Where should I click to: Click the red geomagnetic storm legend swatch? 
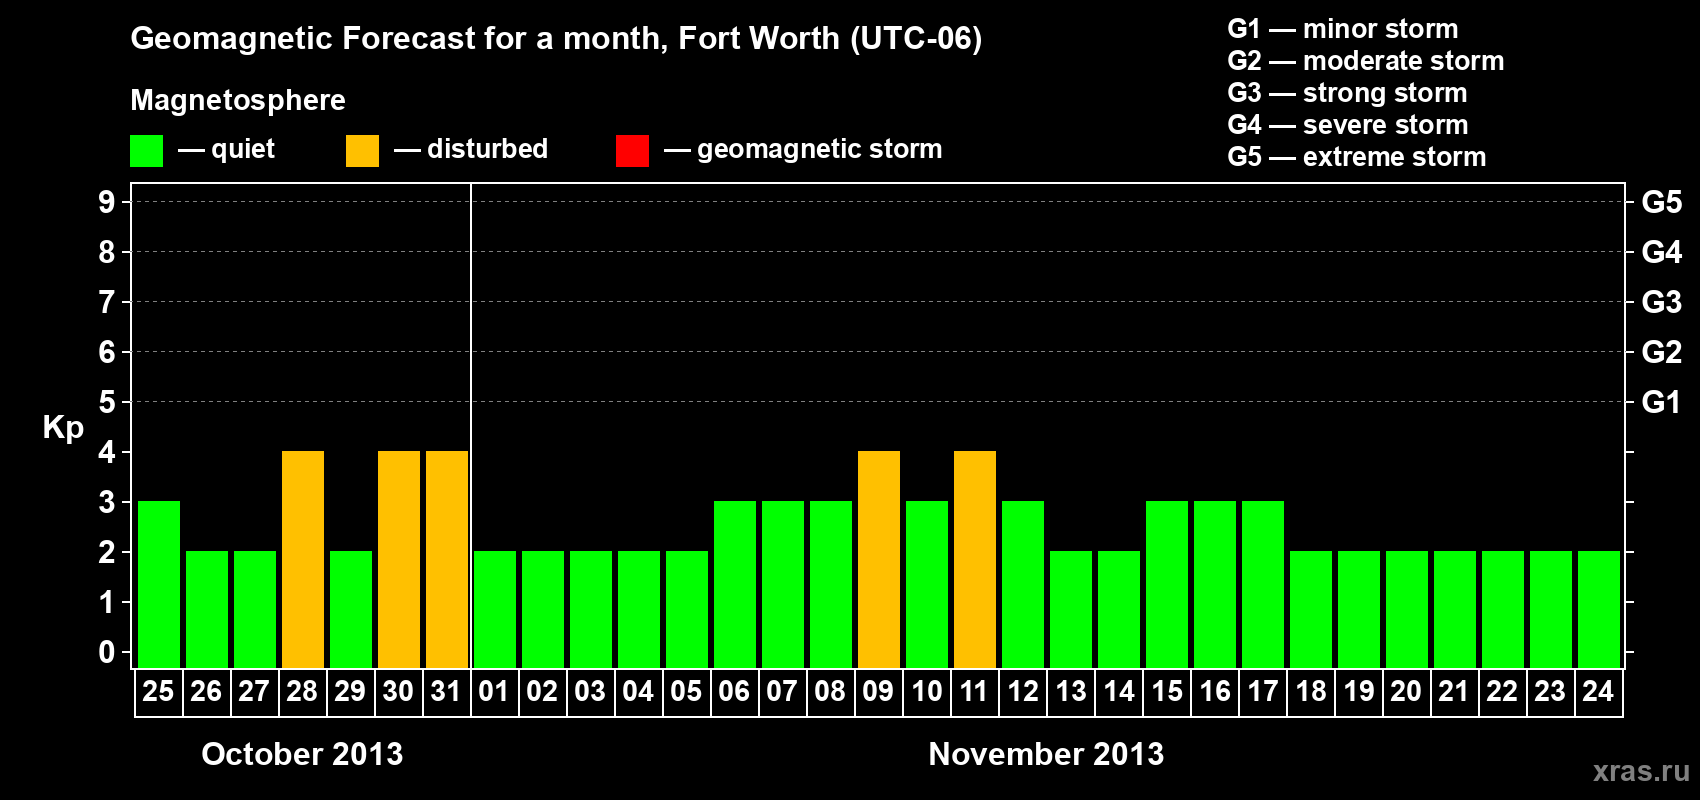(x=632, y=151)
